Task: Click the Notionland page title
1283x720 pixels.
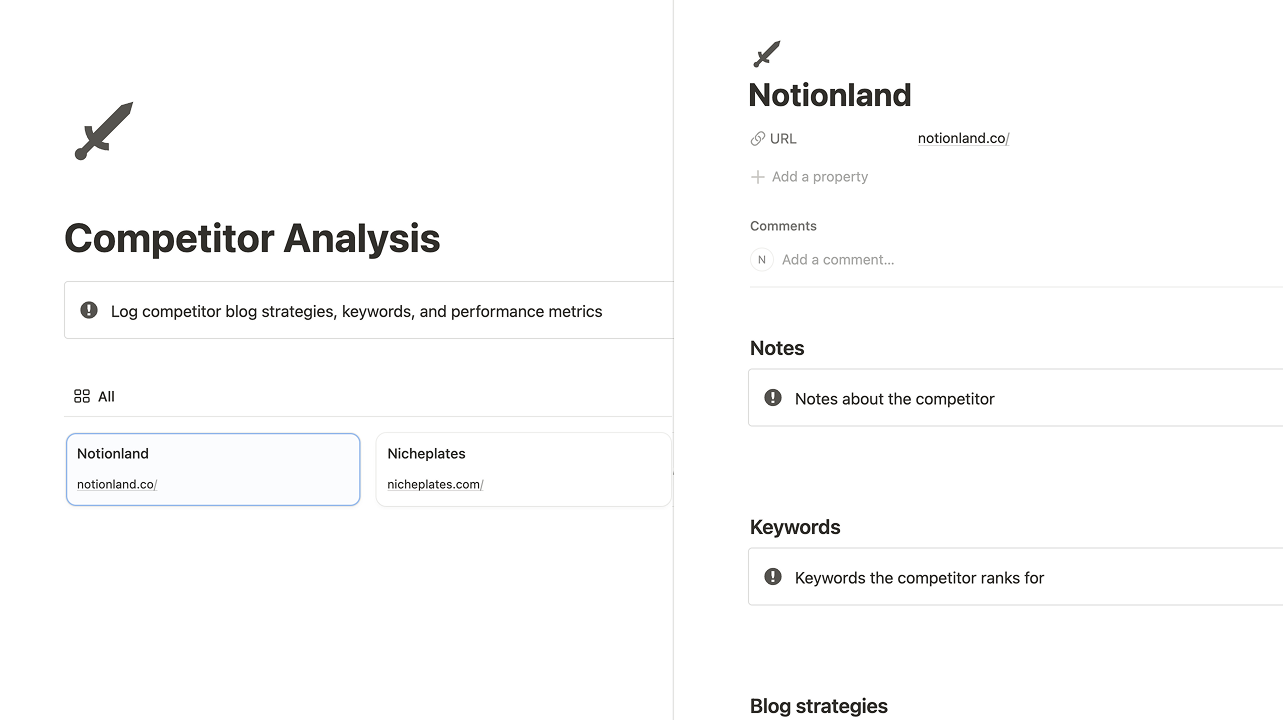Action: pos(830,95)
